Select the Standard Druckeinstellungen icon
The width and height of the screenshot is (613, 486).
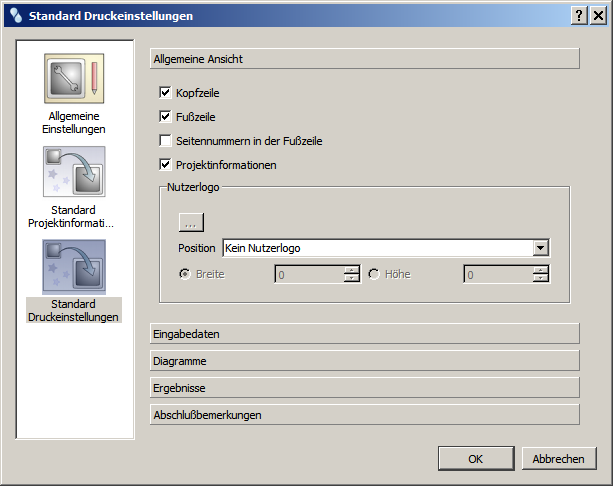pos(74,267)
